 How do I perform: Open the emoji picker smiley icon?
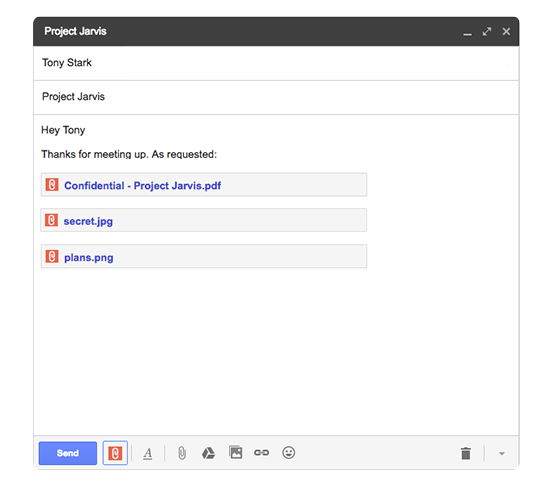[x=288, y=453]
